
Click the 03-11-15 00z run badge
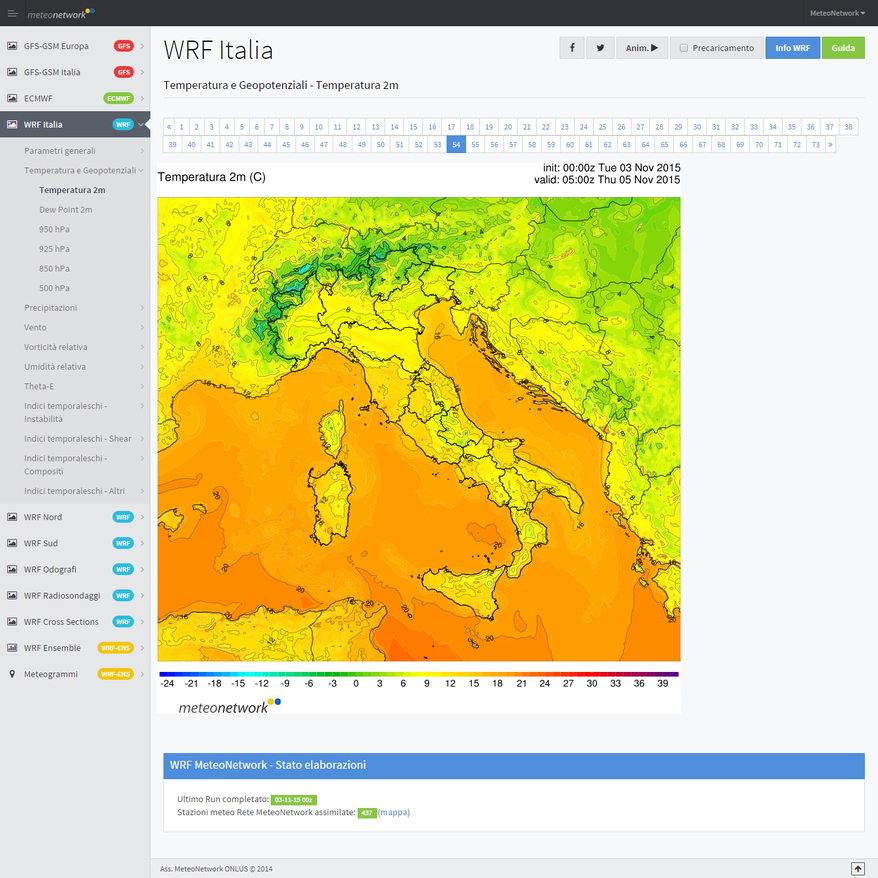coord(293,800)
